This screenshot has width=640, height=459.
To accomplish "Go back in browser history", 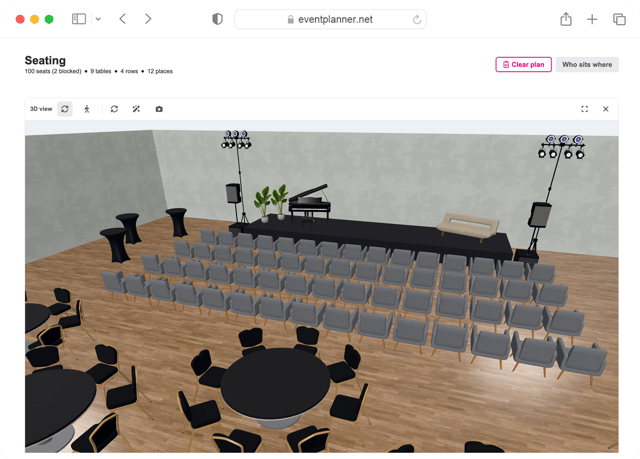I will click(122, 19).
